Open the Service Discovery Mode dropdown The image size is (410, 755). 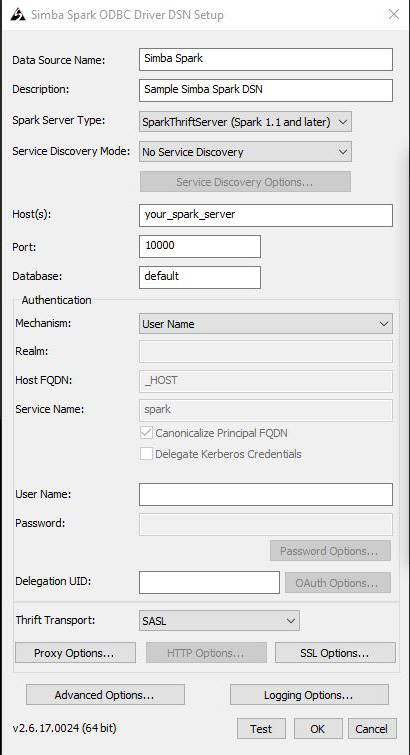[x=245, y=152]
